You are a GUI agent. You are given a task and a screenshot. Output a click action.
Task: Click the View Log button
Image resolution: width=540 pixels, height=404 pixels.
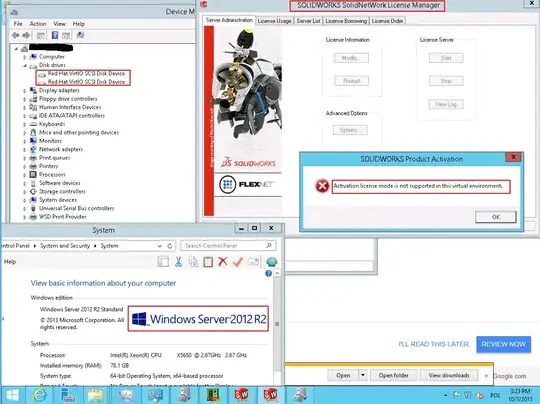[x=446, y=104]
